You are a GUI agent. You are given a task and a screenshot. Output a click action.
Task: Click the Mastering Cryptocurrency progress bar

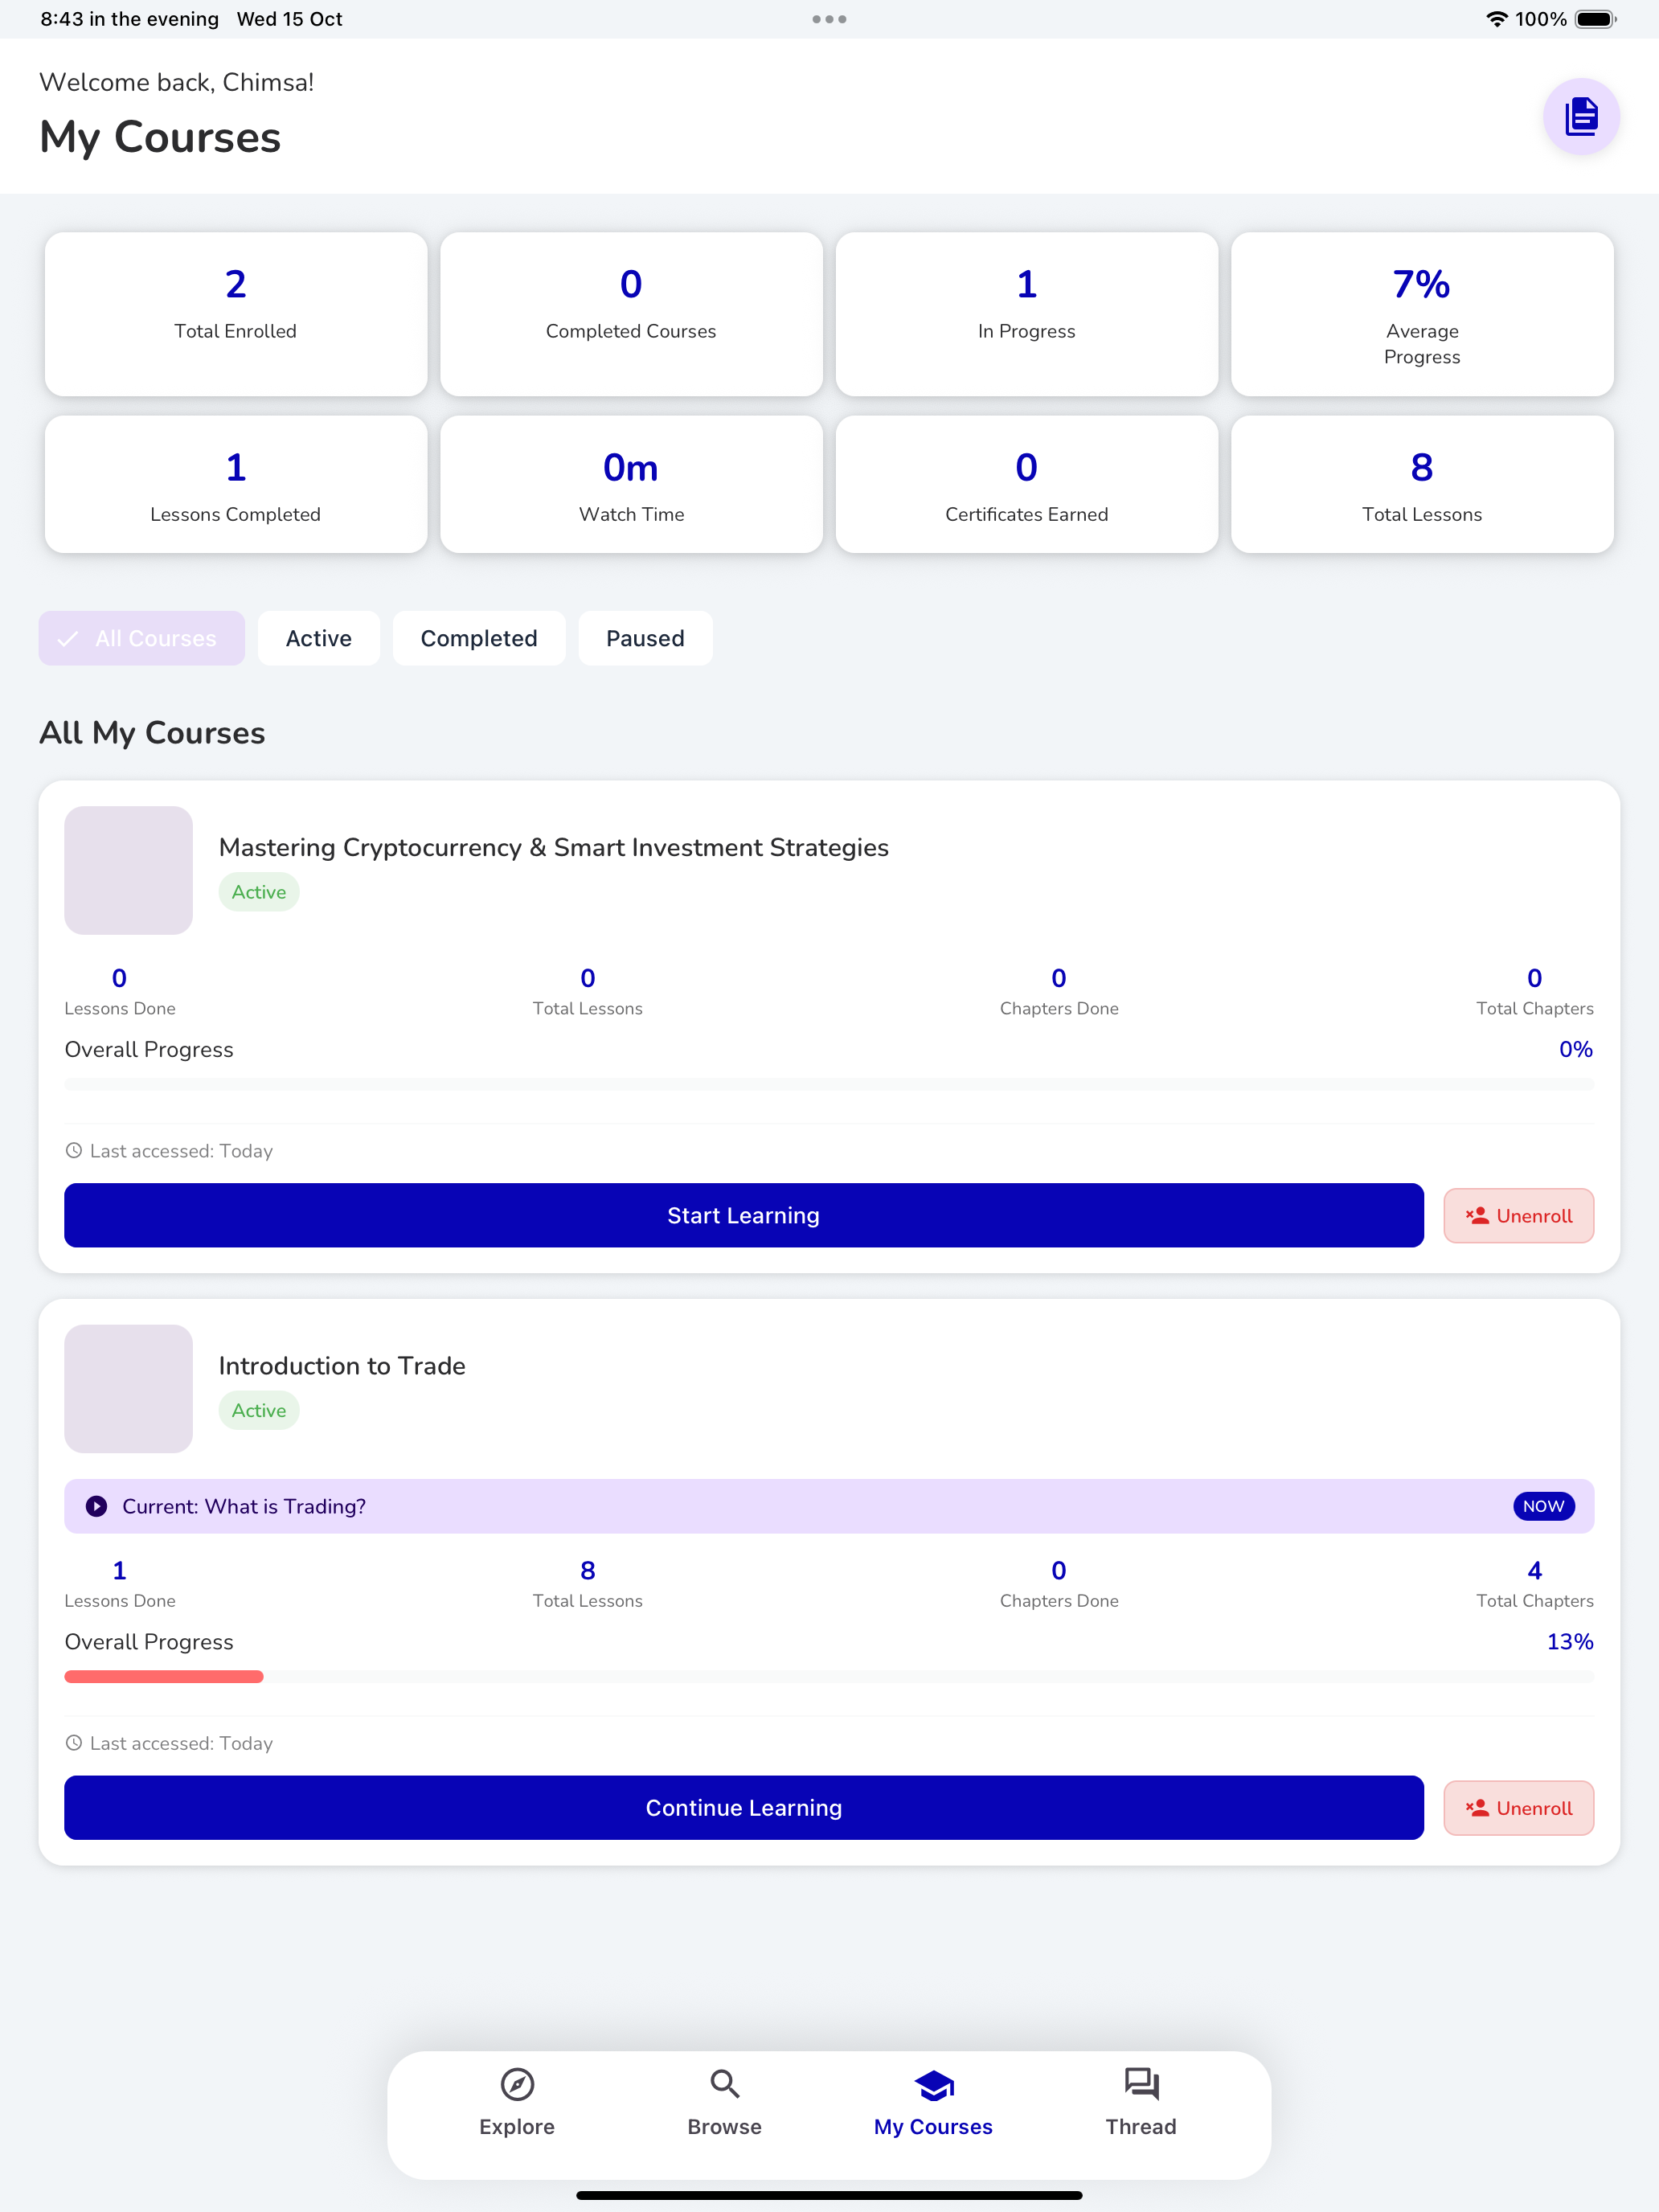point(829,1084)
